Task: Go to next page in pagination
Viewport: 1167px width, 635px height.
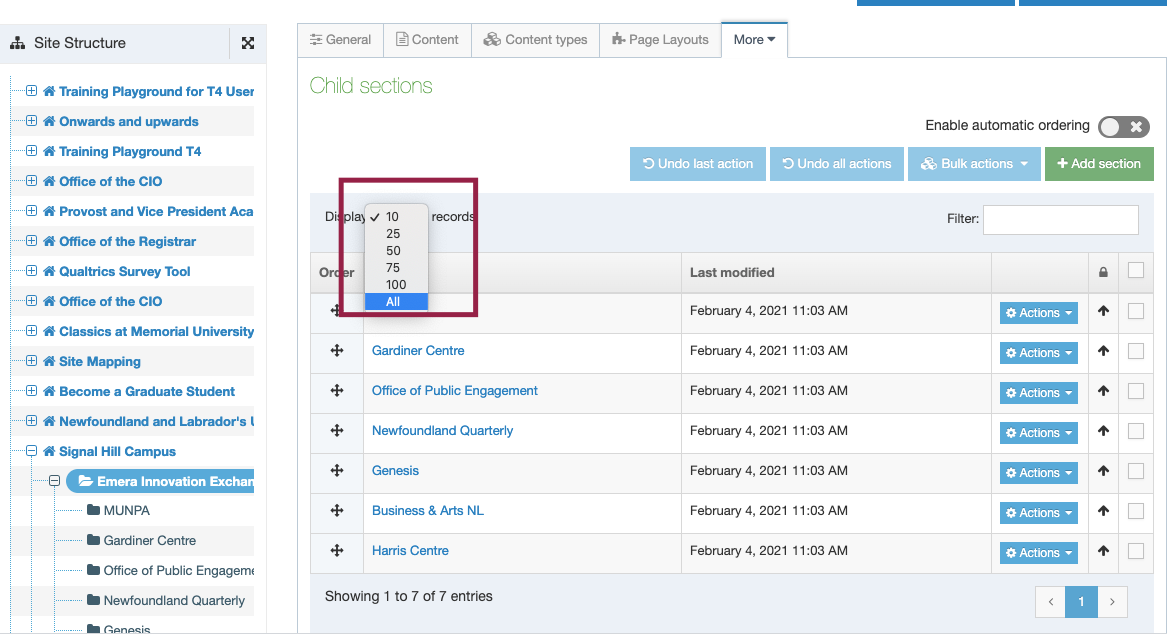Action: (1113, 602)
